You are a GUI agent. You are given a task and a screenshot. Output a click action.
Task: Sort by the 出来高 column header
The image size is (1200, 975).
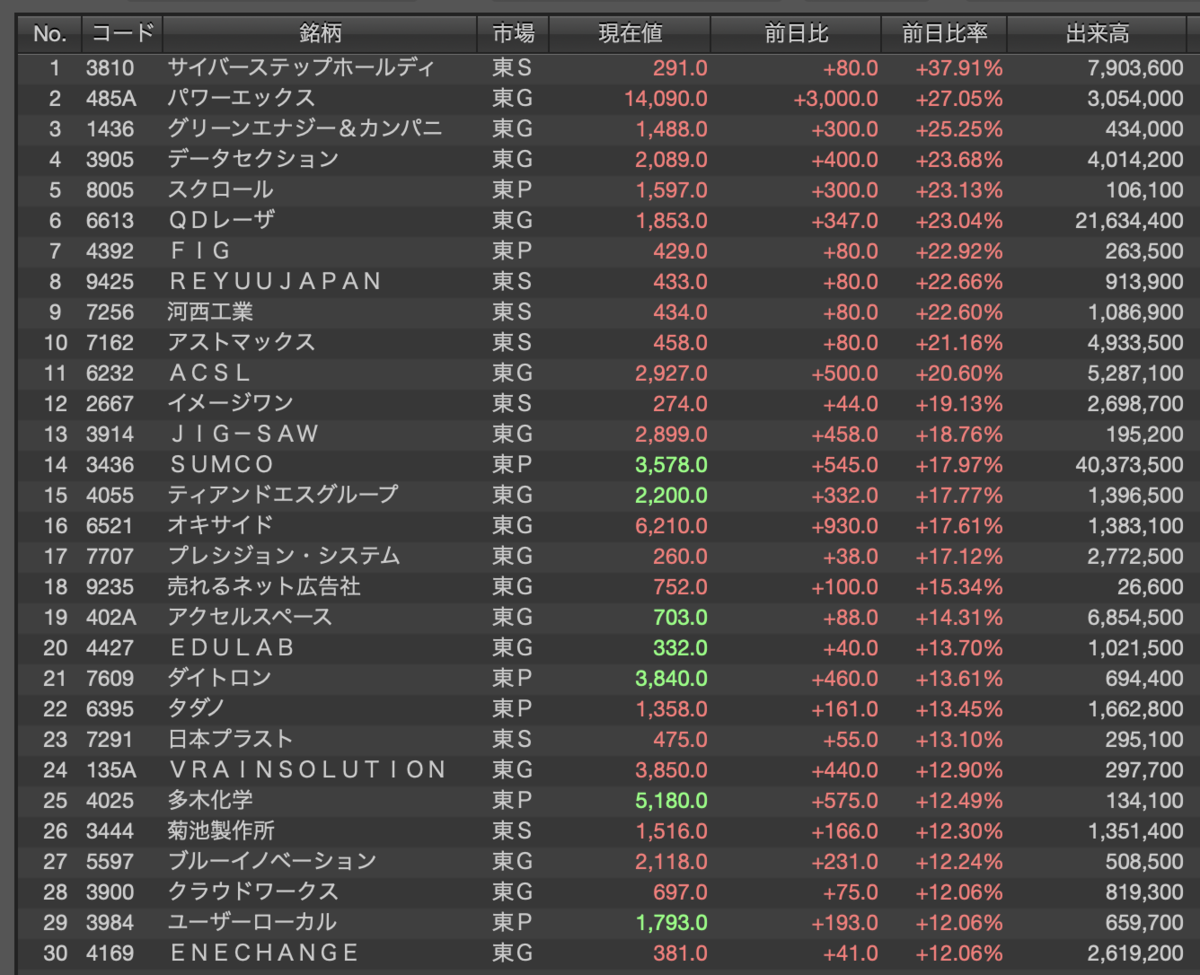1097,34
